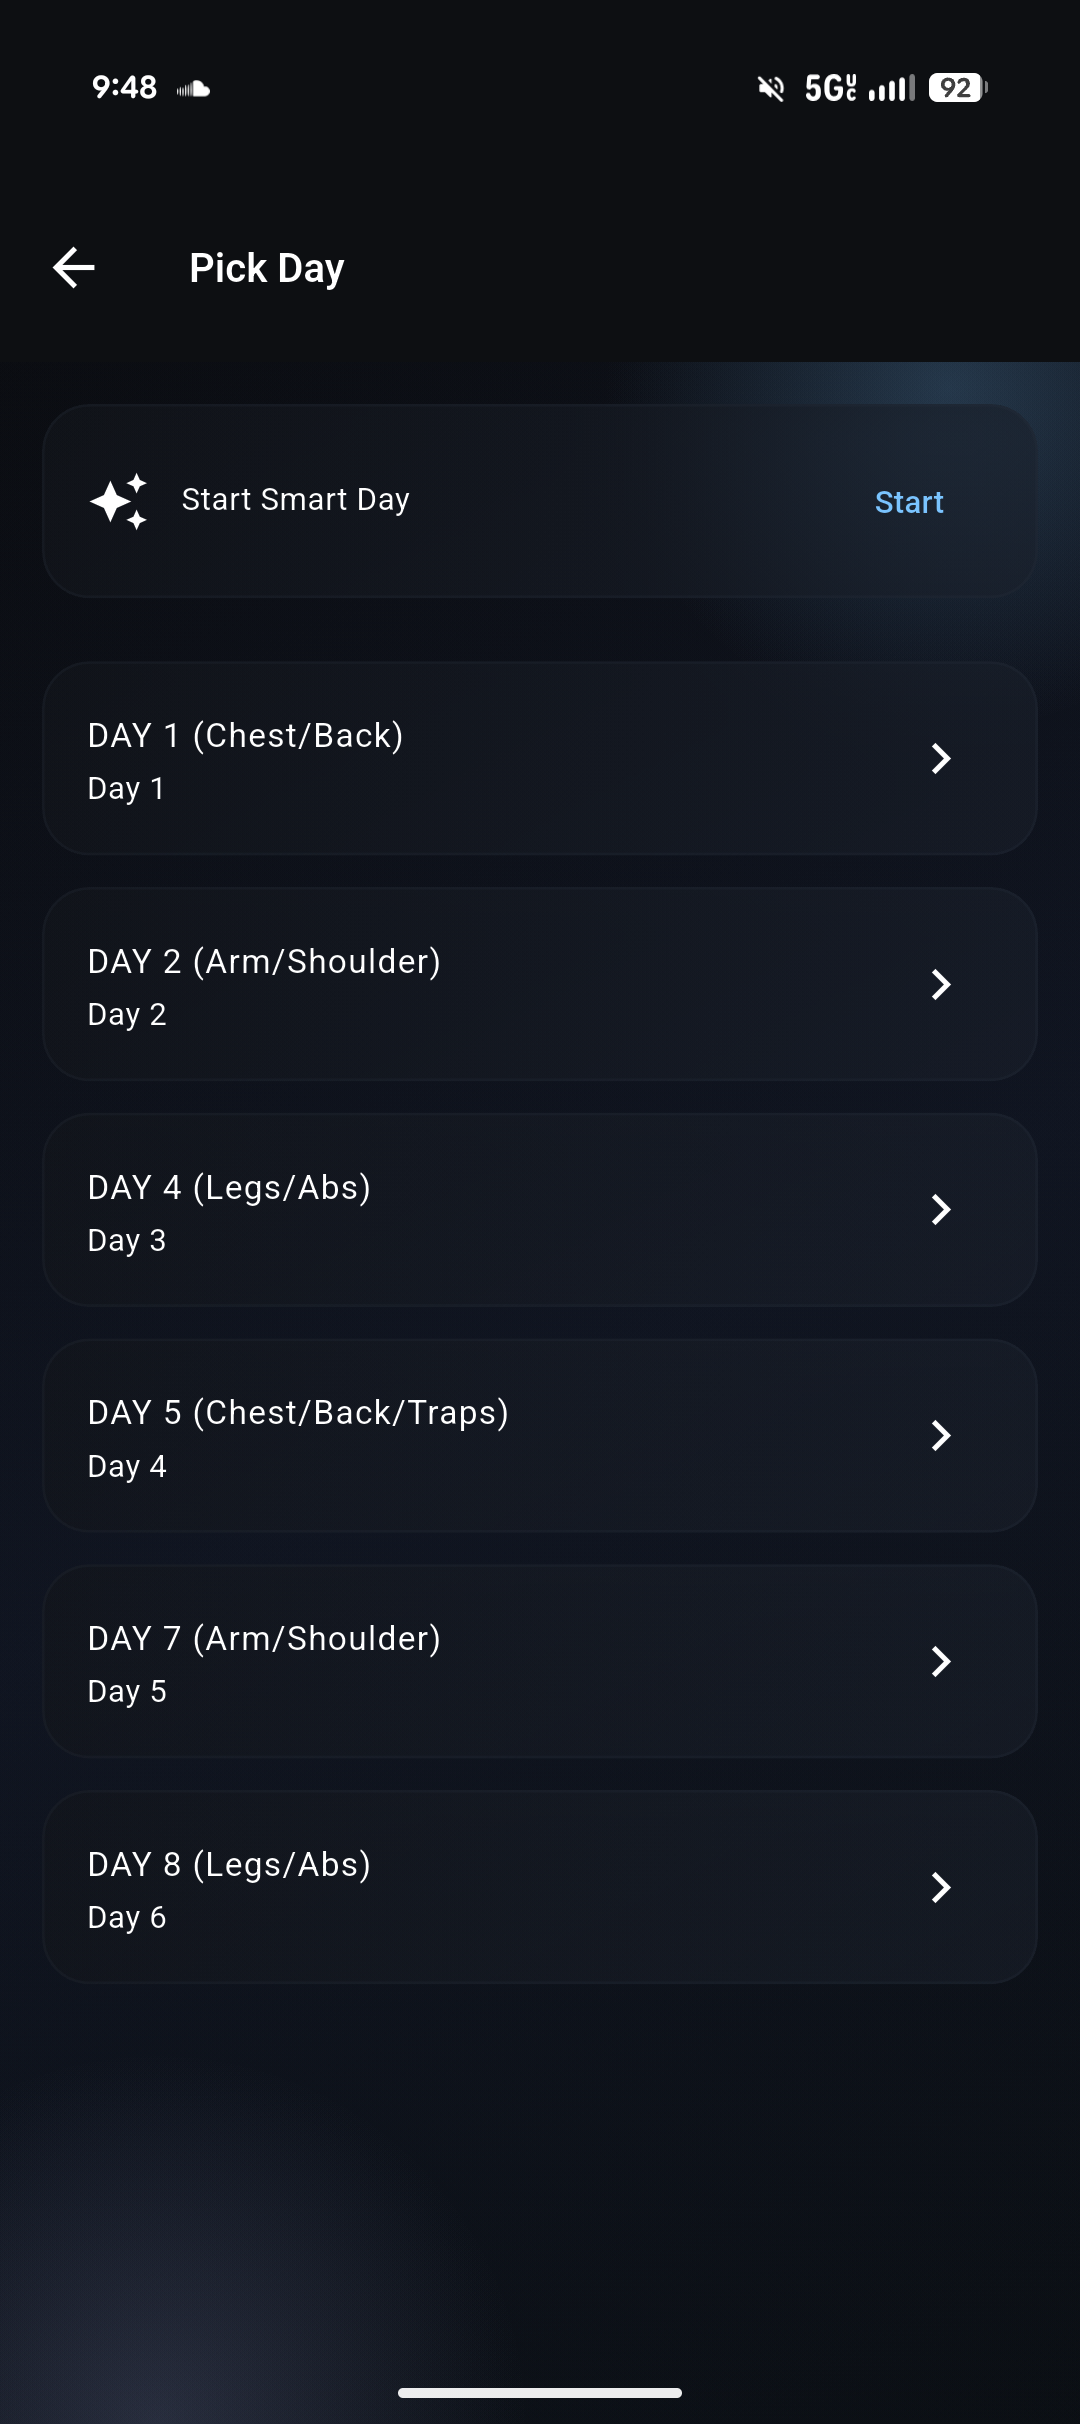Image resolution: width=1080 pixels, height=2424 pixels.
Task: Tap the 9:48 clock in status bar
Action: [124, 88]
